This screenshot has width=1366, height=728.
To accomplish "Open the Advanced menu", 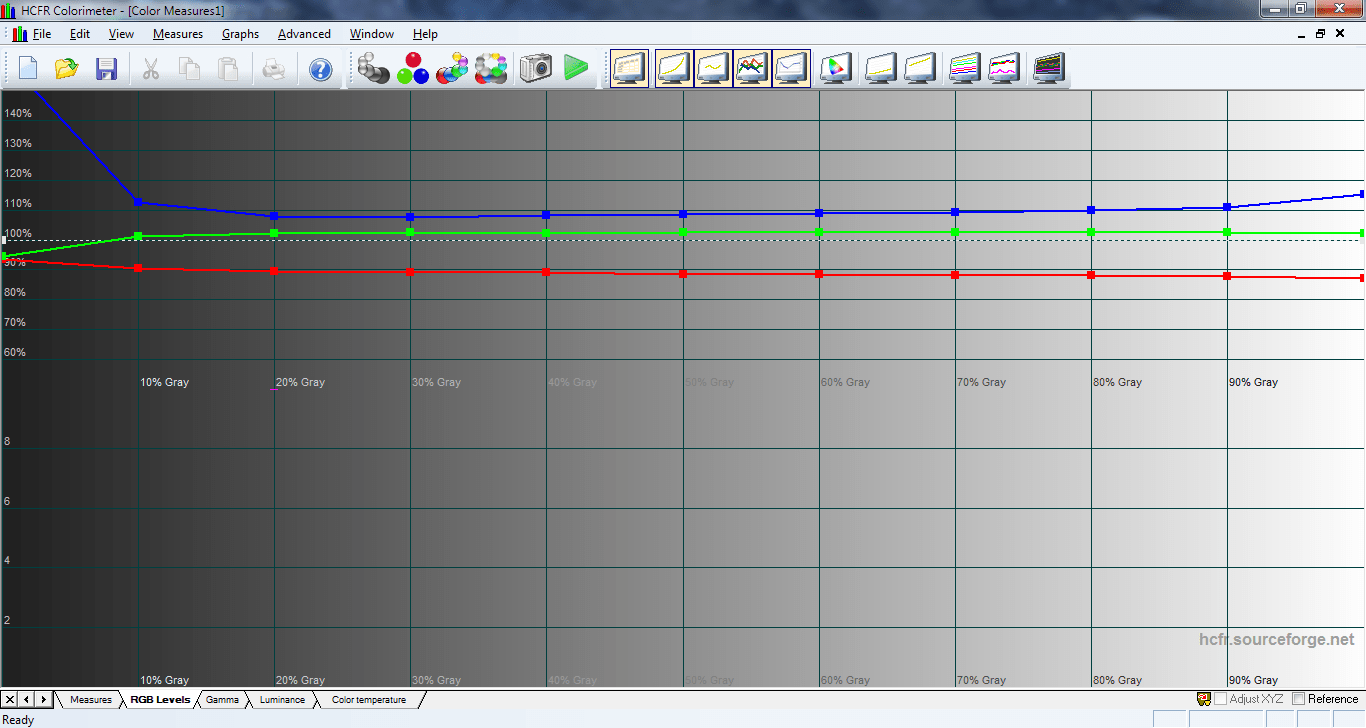I will tap(304, 34).
